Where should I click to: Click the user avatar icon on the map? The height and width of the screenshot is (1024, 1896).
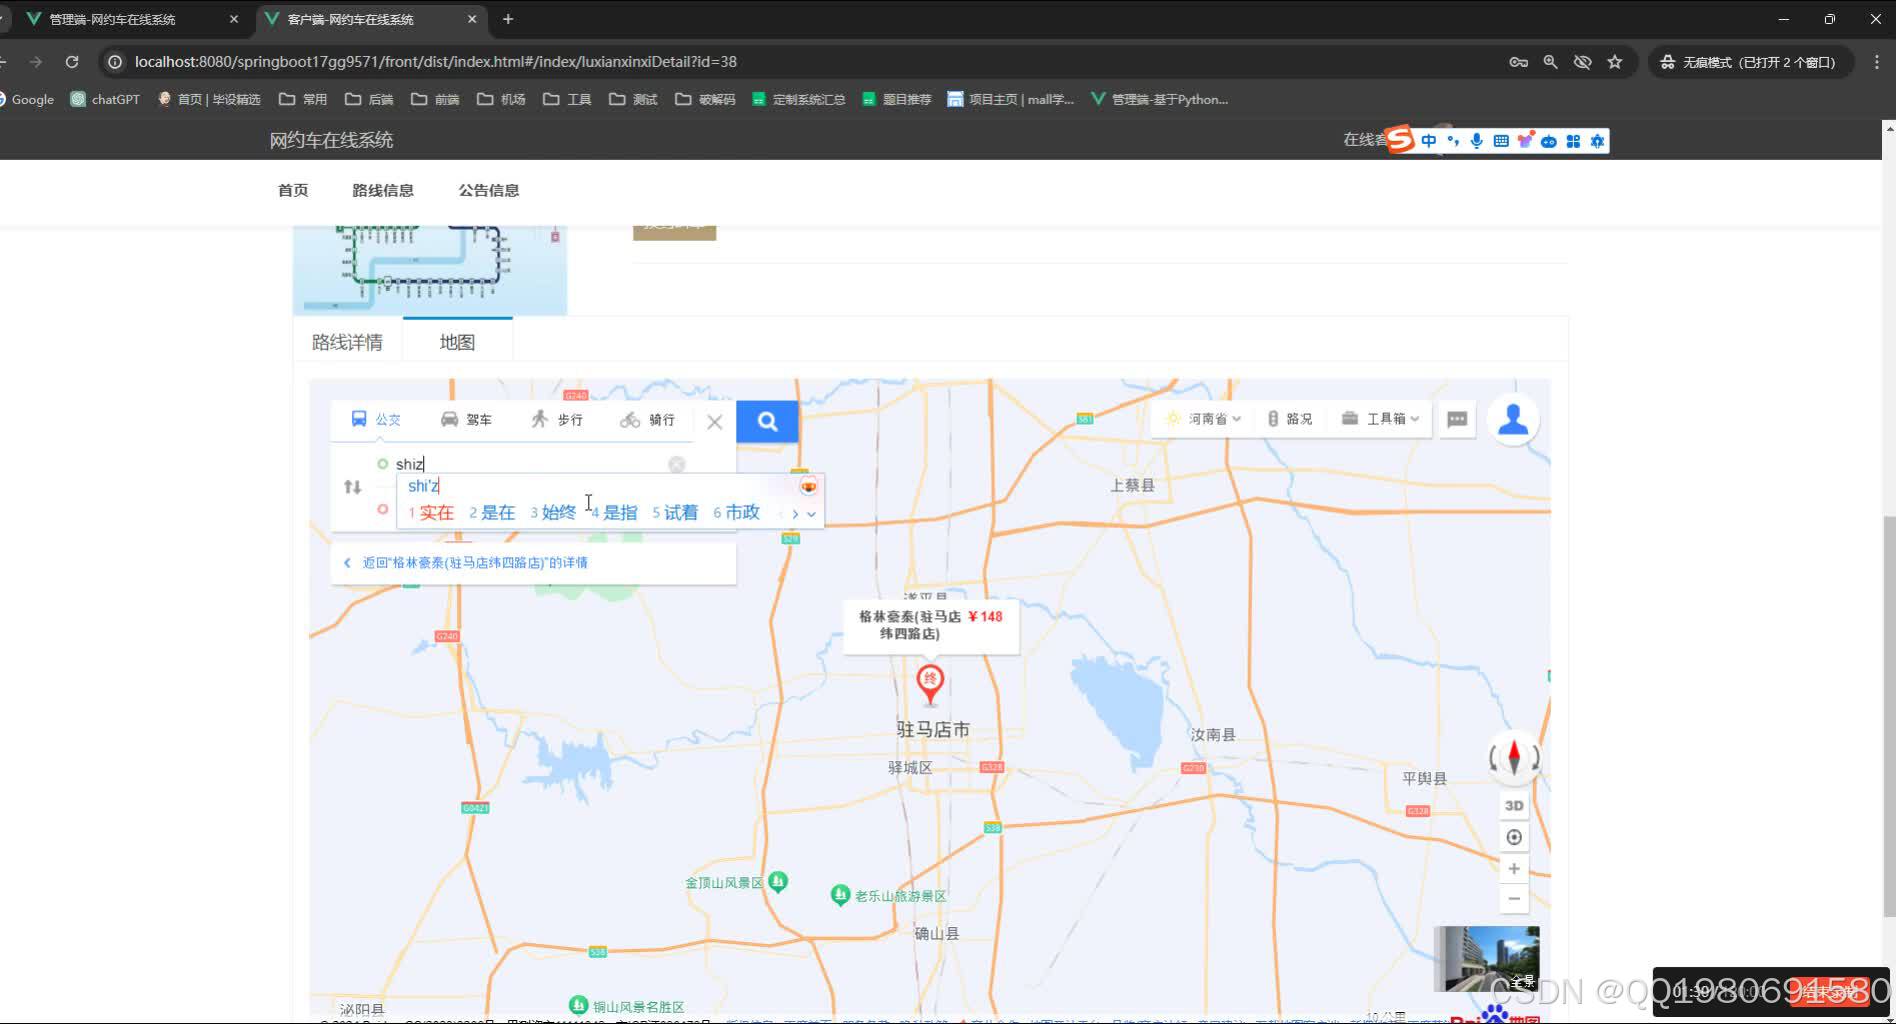(x=1513, y=419)
